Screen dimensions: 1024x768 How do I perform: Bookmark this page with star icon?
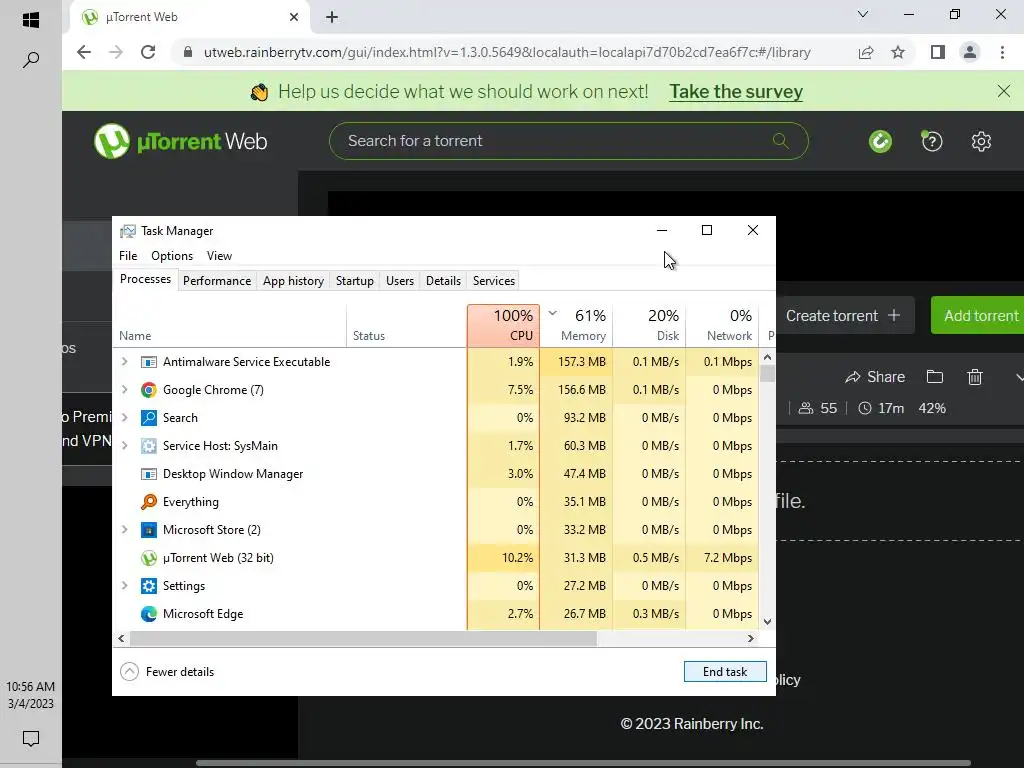tap(898, 52)
